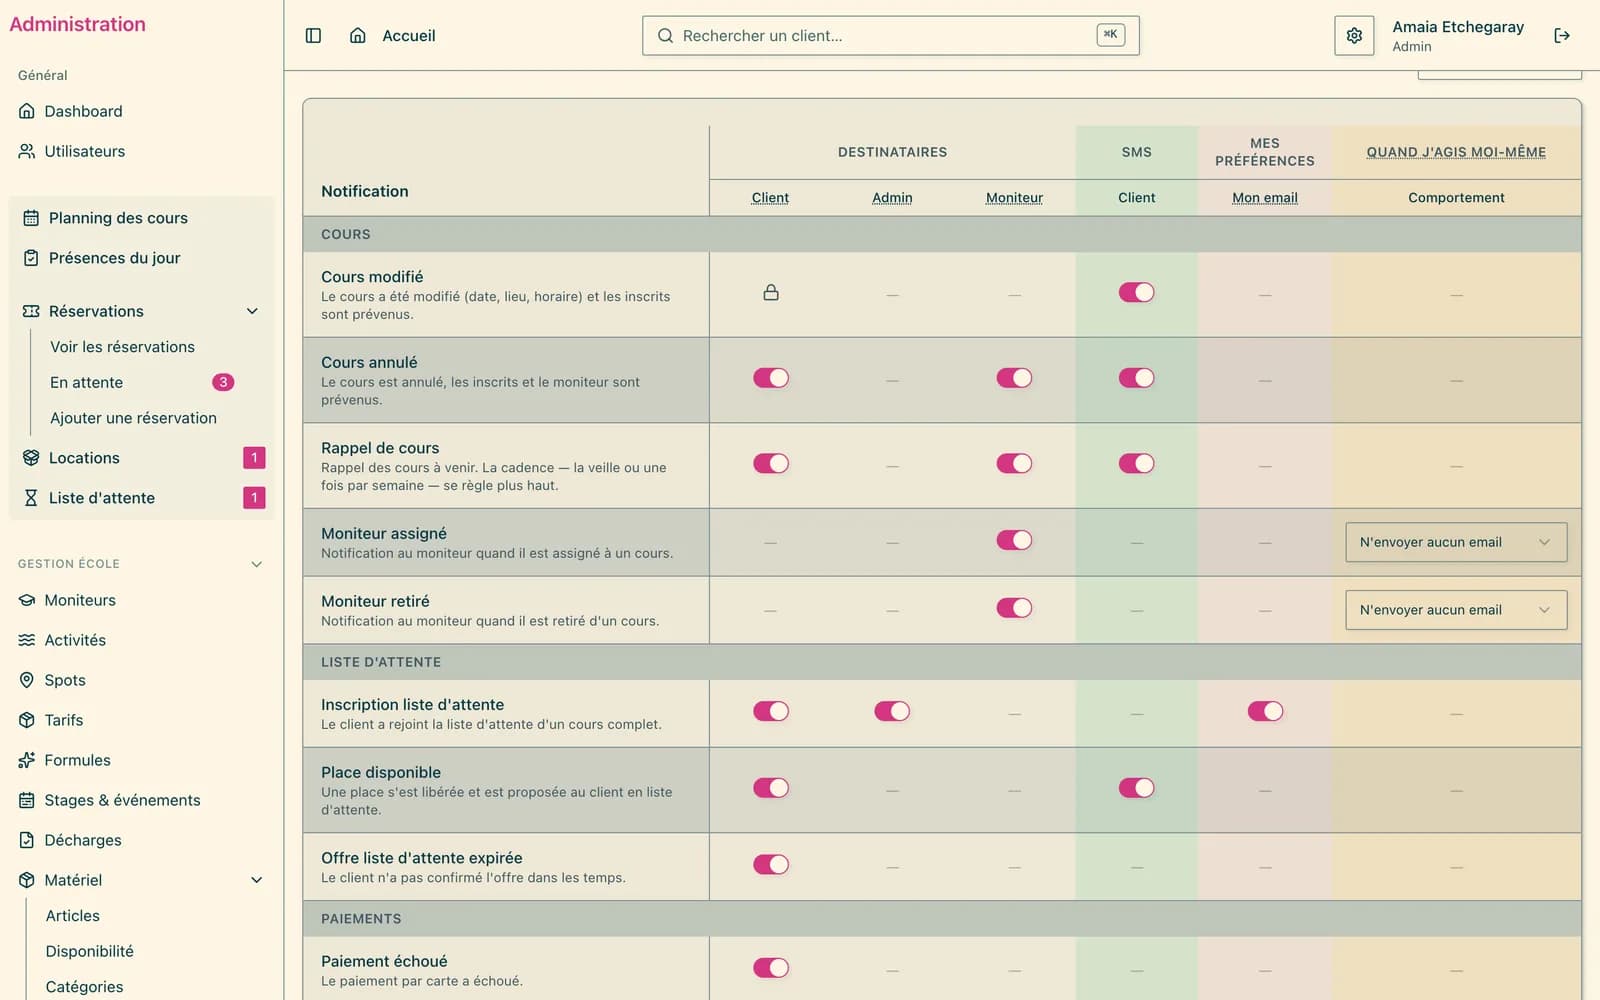This screenshot has width=1600, height=1000.
Task: Toggle Mon email for Inscription liste d'attente
Action: tap(1265, 711)
